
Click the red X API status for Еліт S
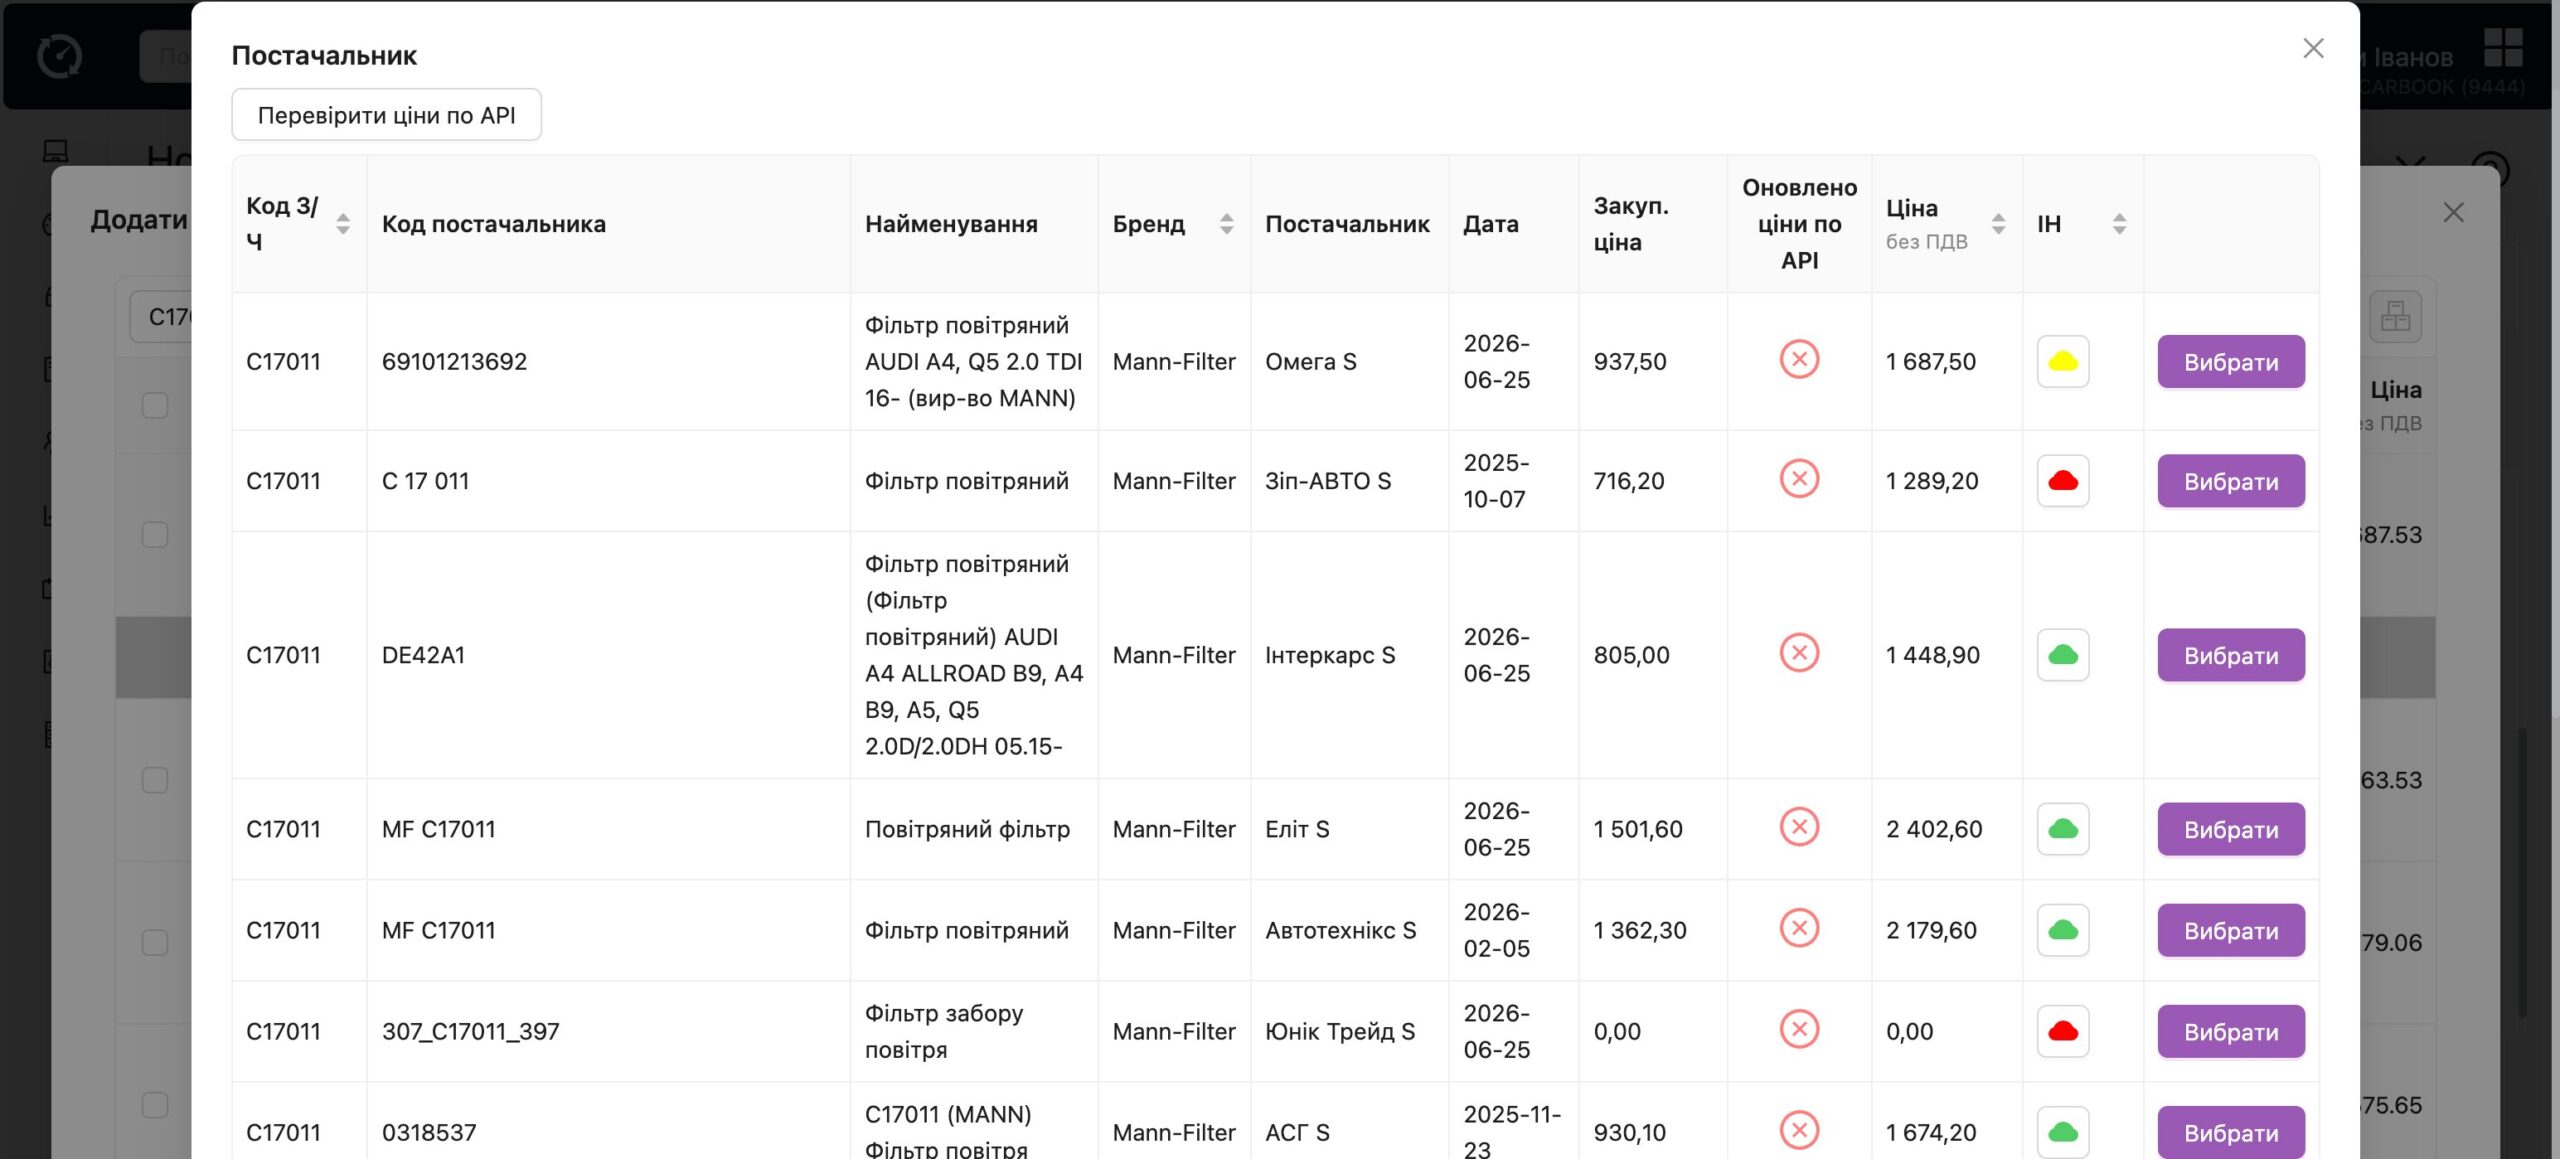click(x=1799, y=827)
